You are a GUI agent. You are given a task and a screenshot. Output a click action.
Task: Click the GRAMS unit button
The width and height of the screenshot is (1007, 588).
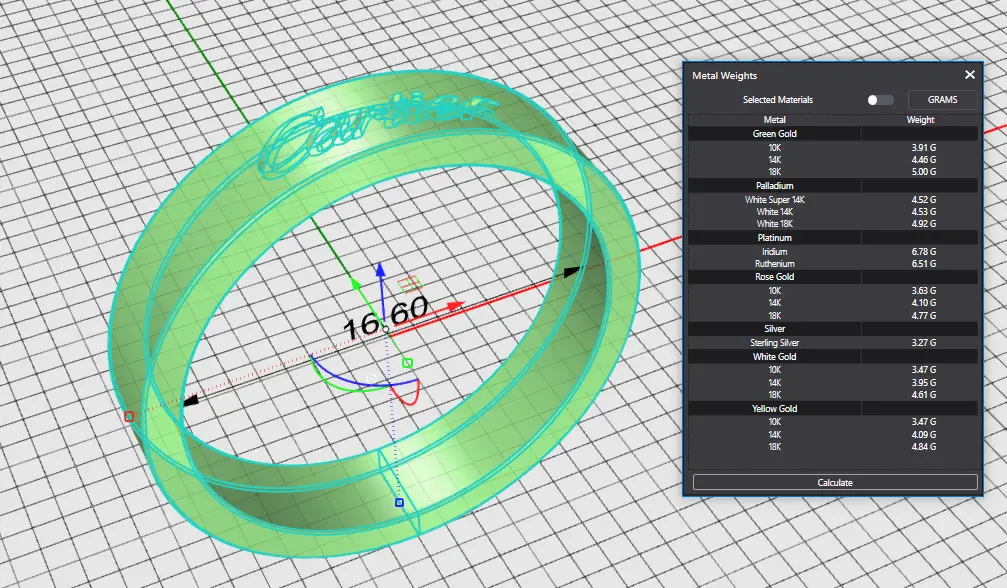click(942, 100)
